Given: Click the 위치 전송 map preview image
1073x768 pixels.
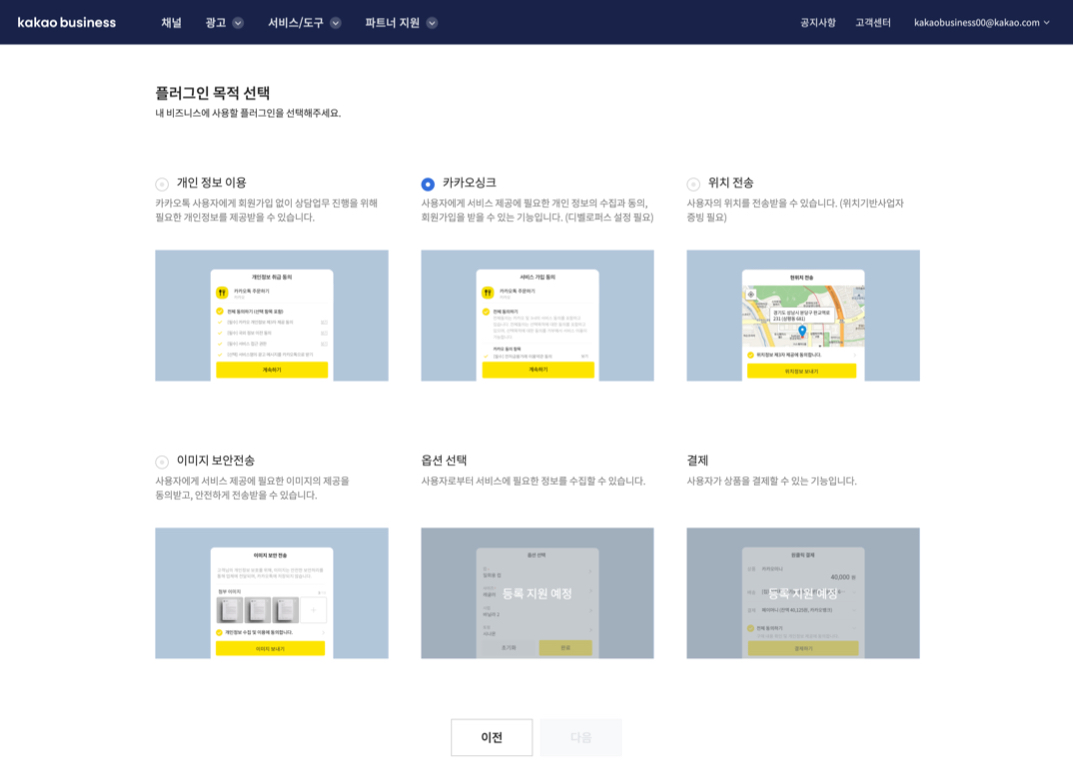Looking at the screenshot, I should (803, 315).
